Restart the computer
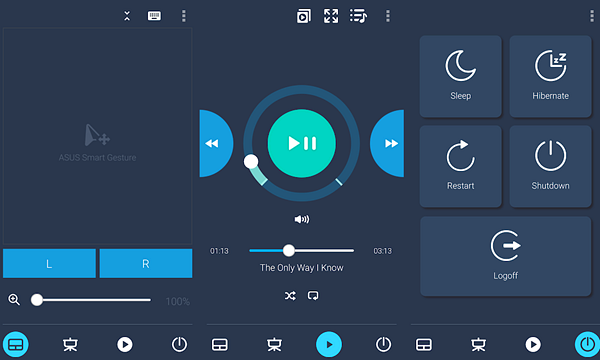The height and width of the screenshot is (360, 600). (x=461, y=166)
